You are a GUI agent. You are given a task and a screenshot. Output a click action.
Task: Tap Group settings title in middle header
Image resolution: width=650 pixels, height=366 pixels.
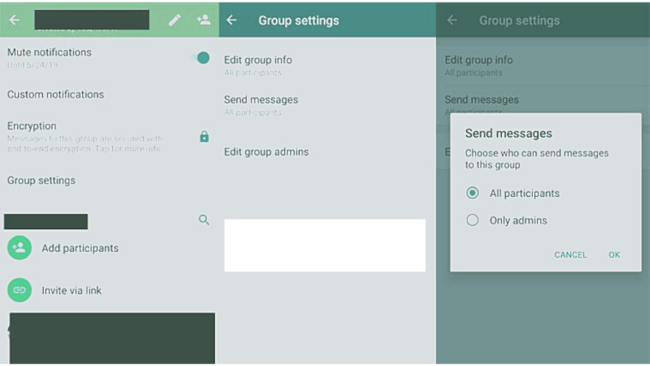pos(298,21)
